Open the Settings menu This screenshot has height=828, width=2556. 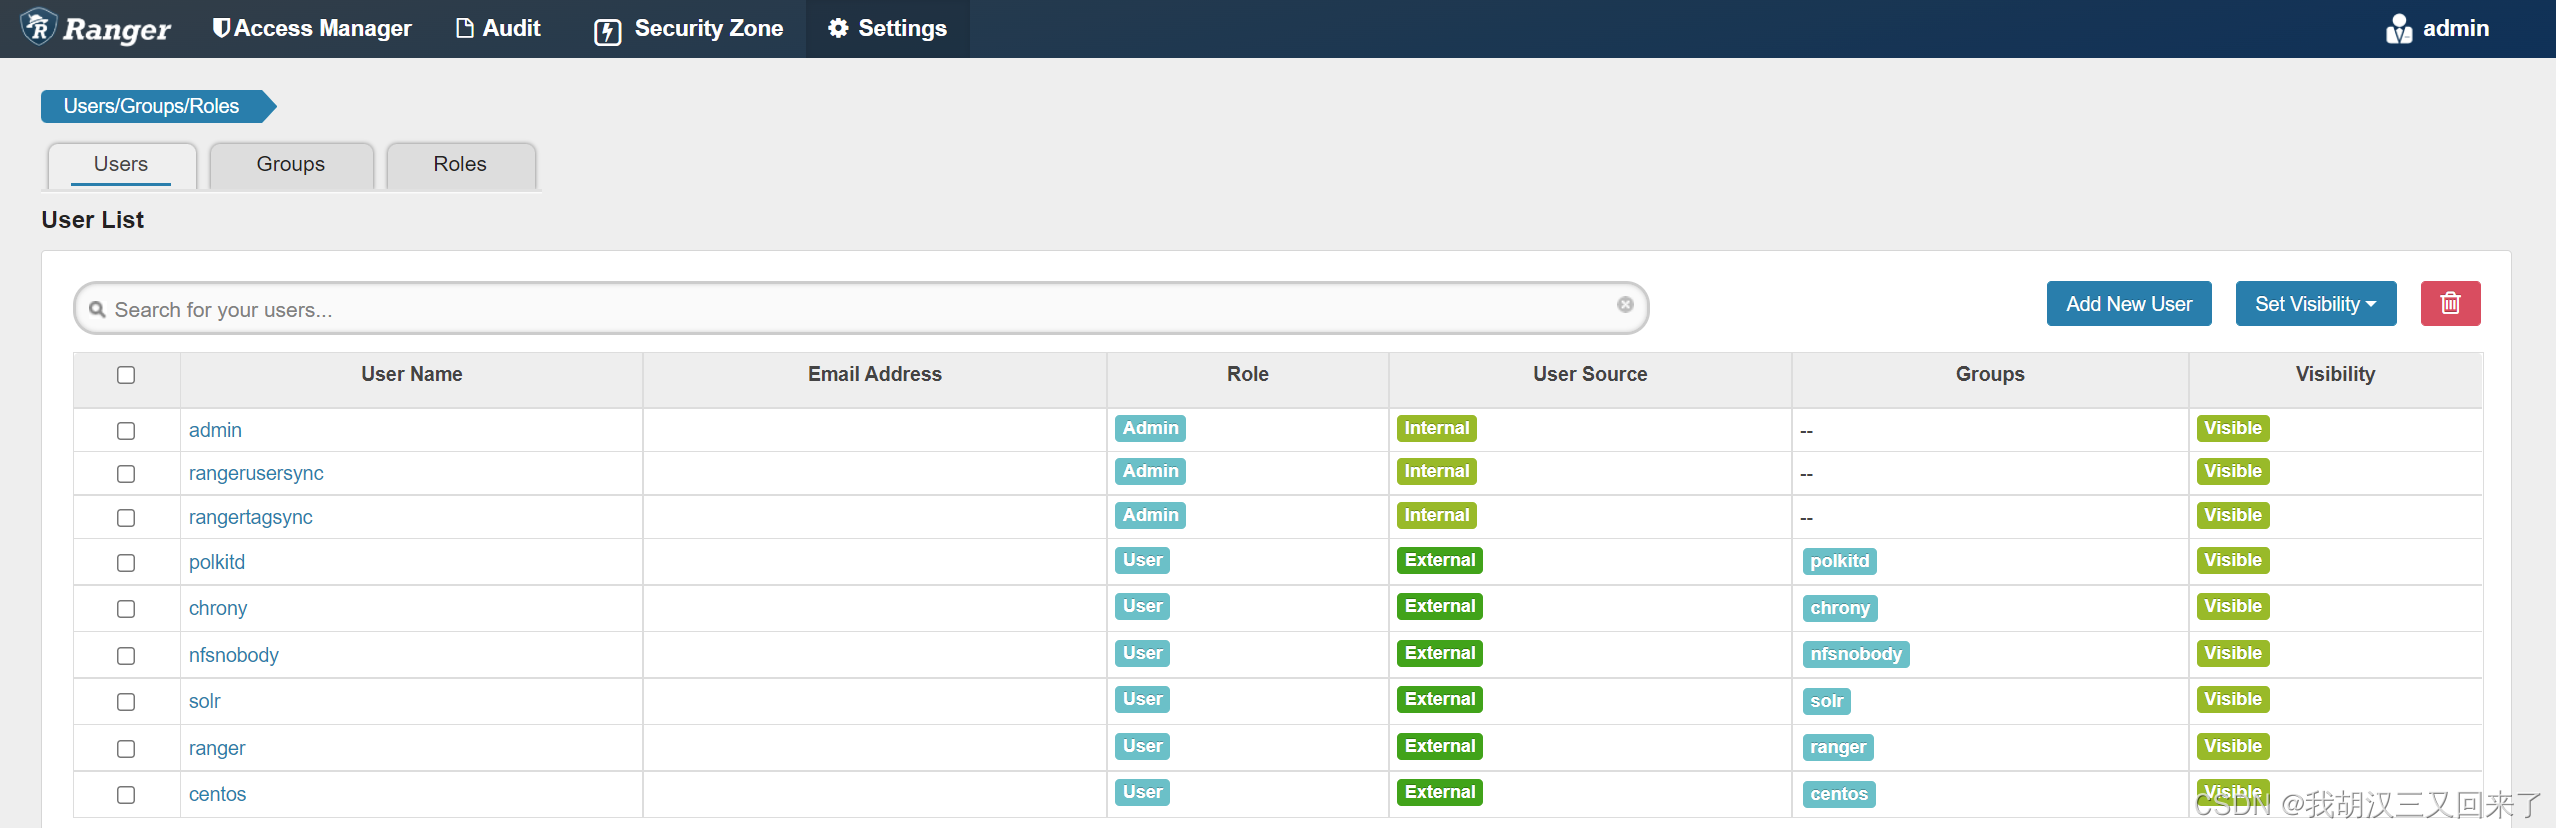click(x=887, y=28)
